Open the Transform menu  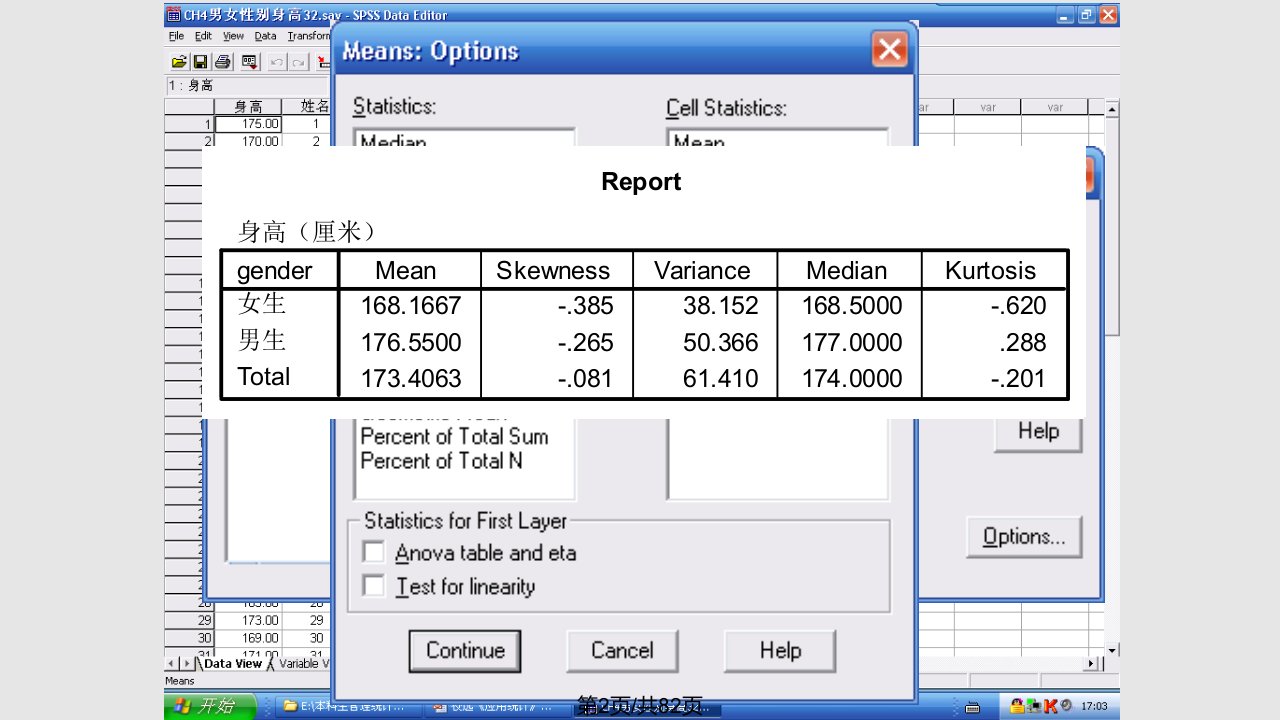coord(308,36)
